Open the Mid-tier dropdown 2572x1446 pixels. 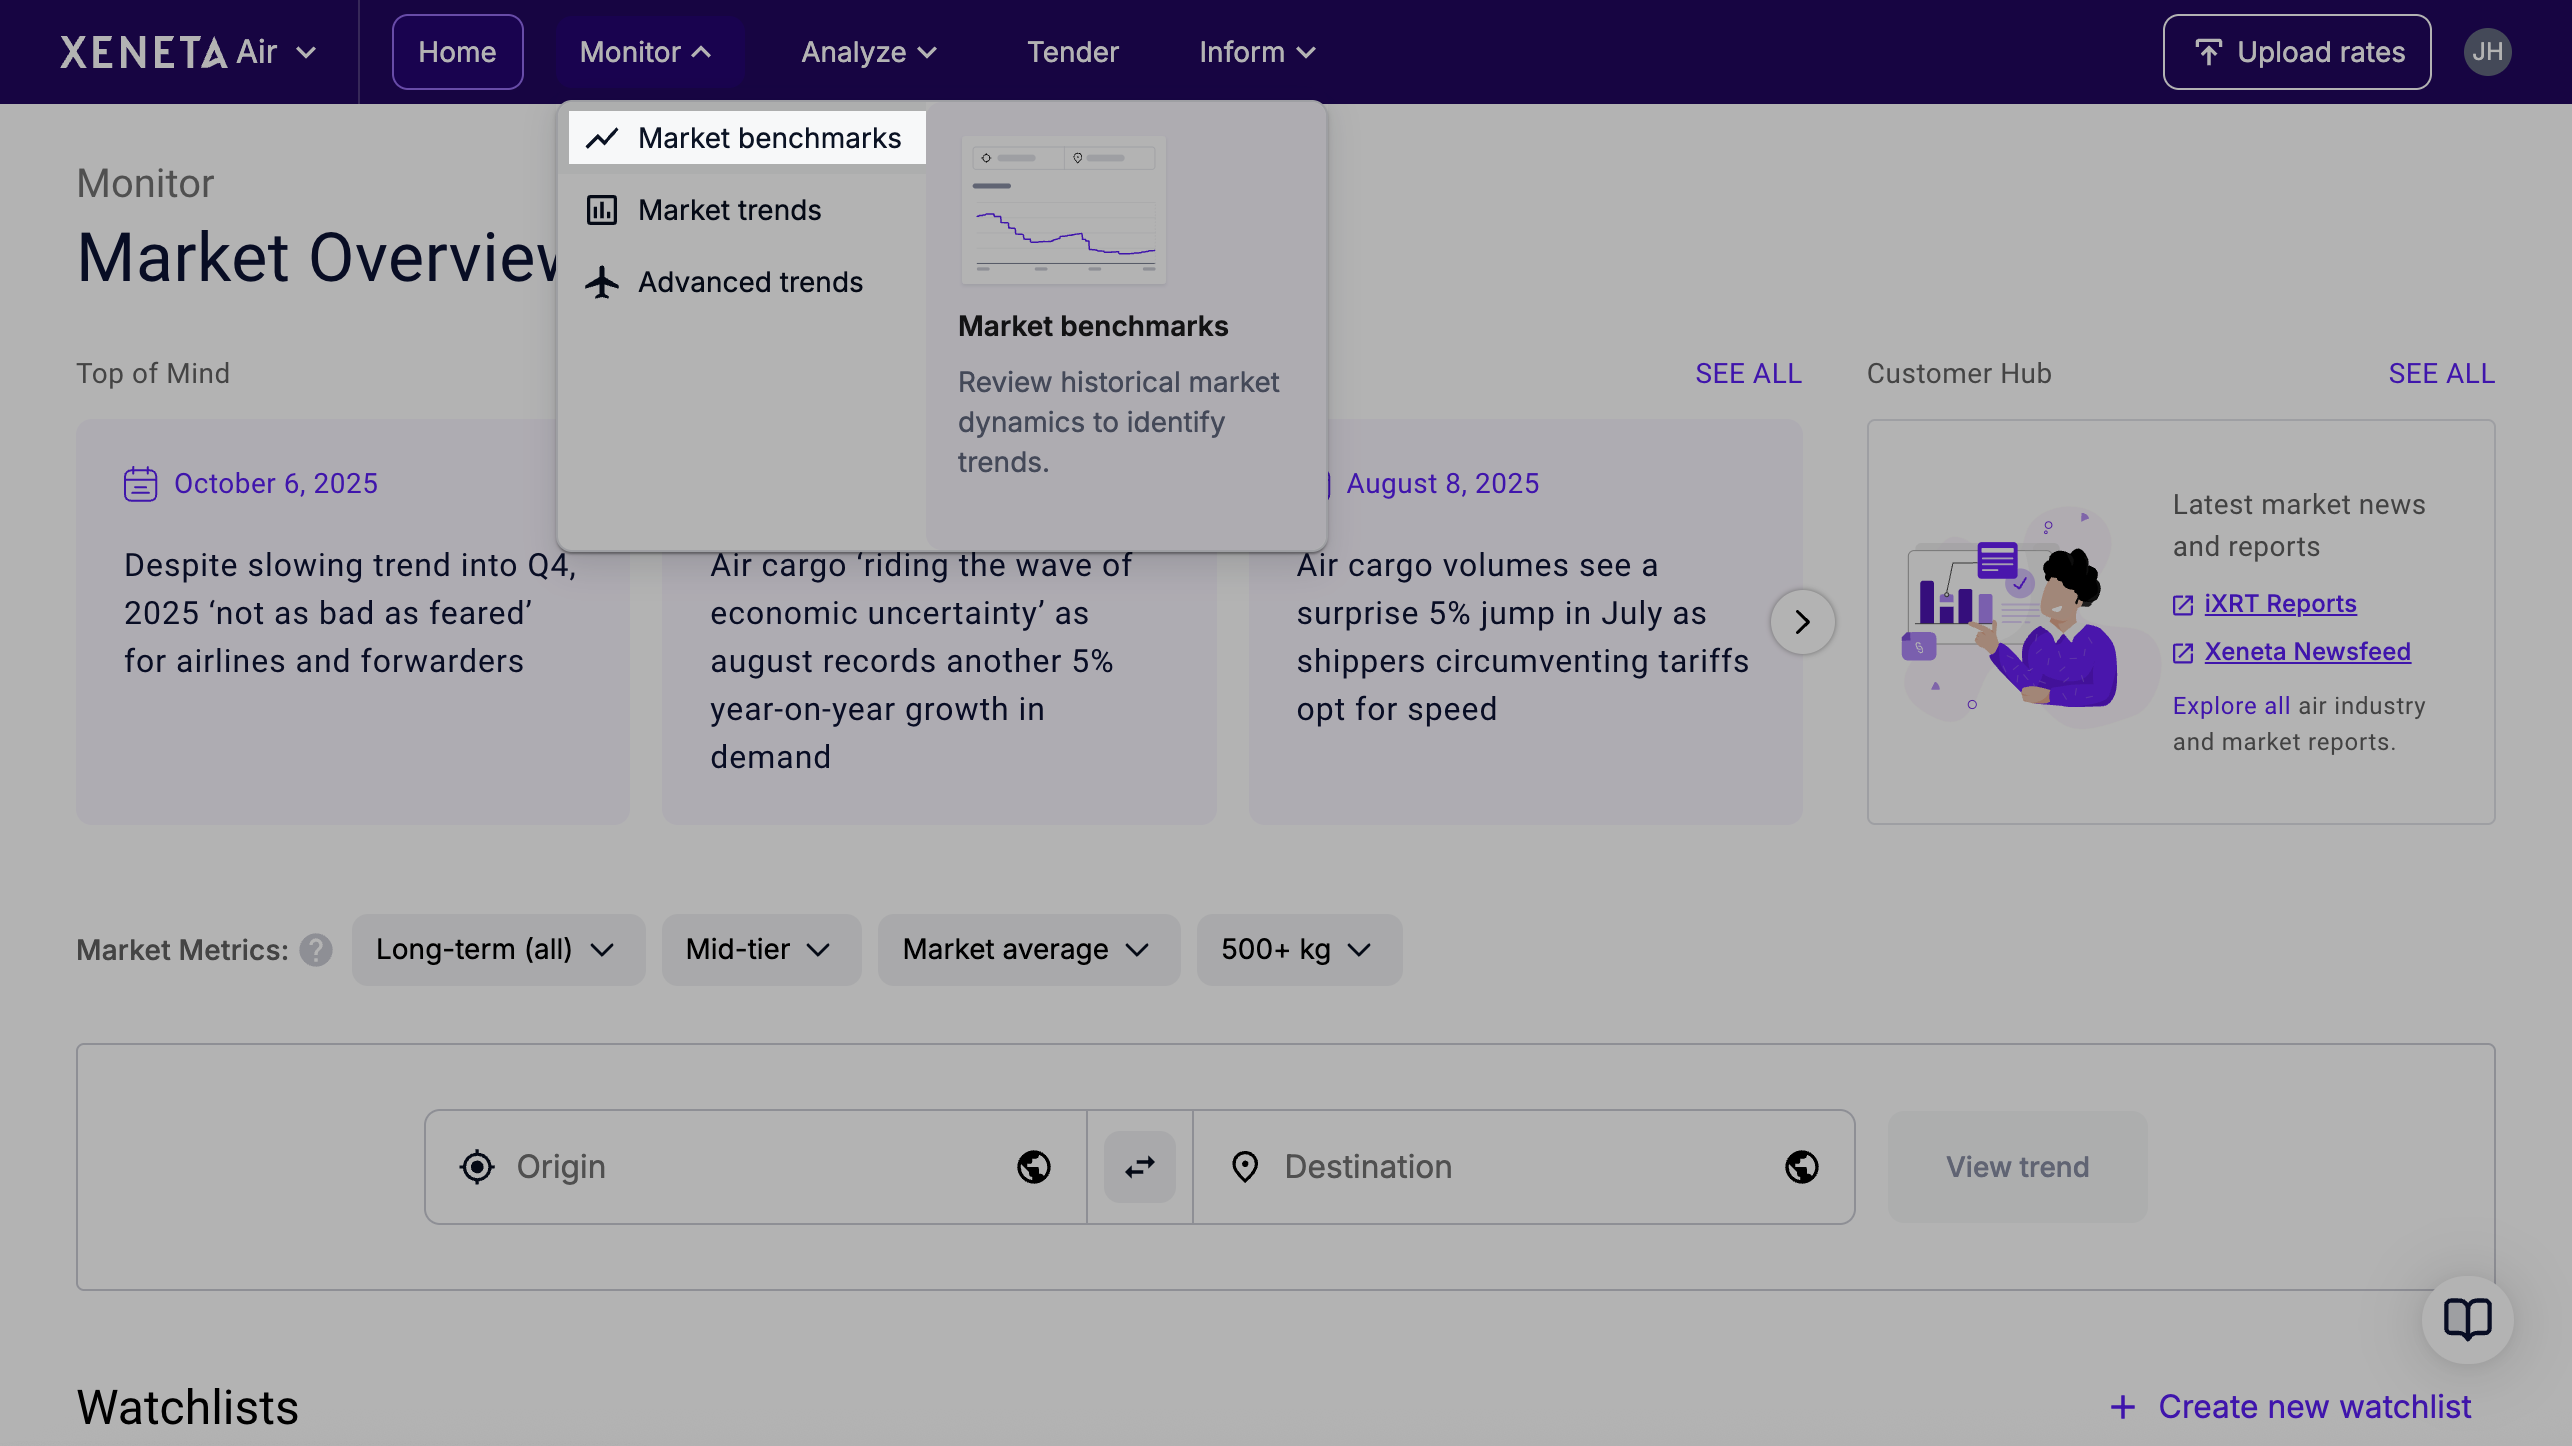click(x=760, y=950)
